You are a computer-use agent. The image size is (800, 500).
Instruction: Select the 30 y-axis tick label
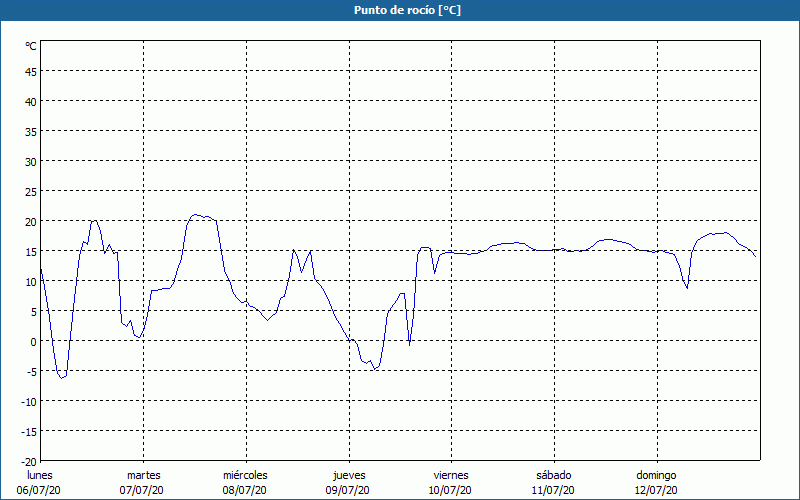click(30, 161)
